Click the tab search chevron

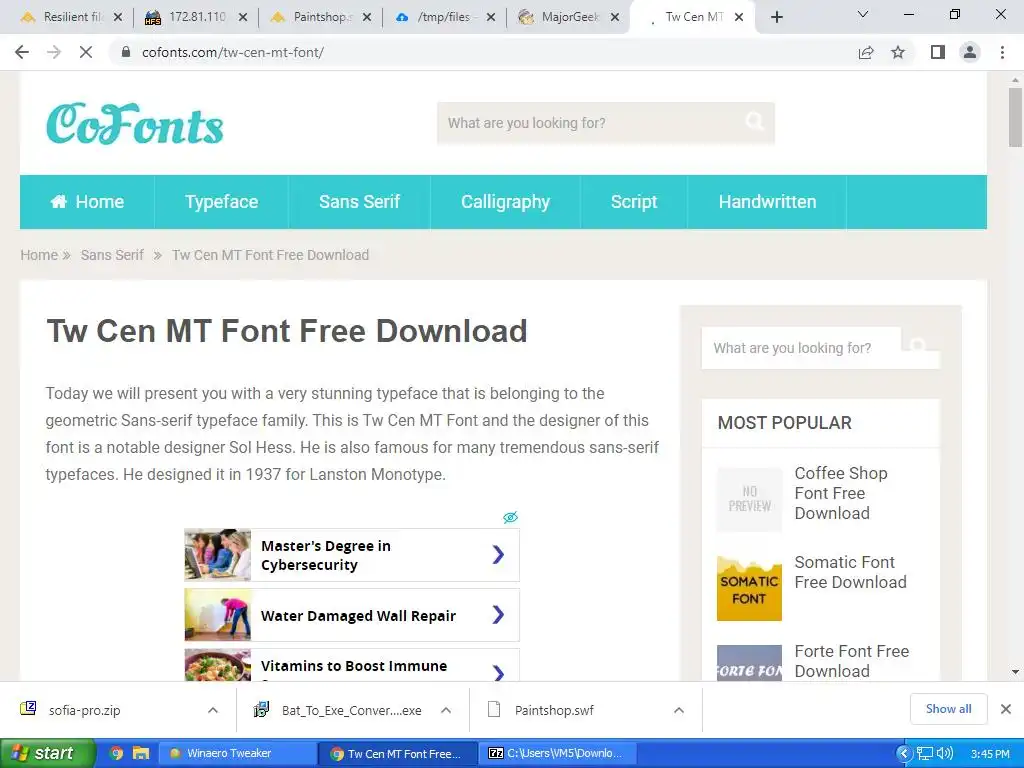(x=863, y=14)
